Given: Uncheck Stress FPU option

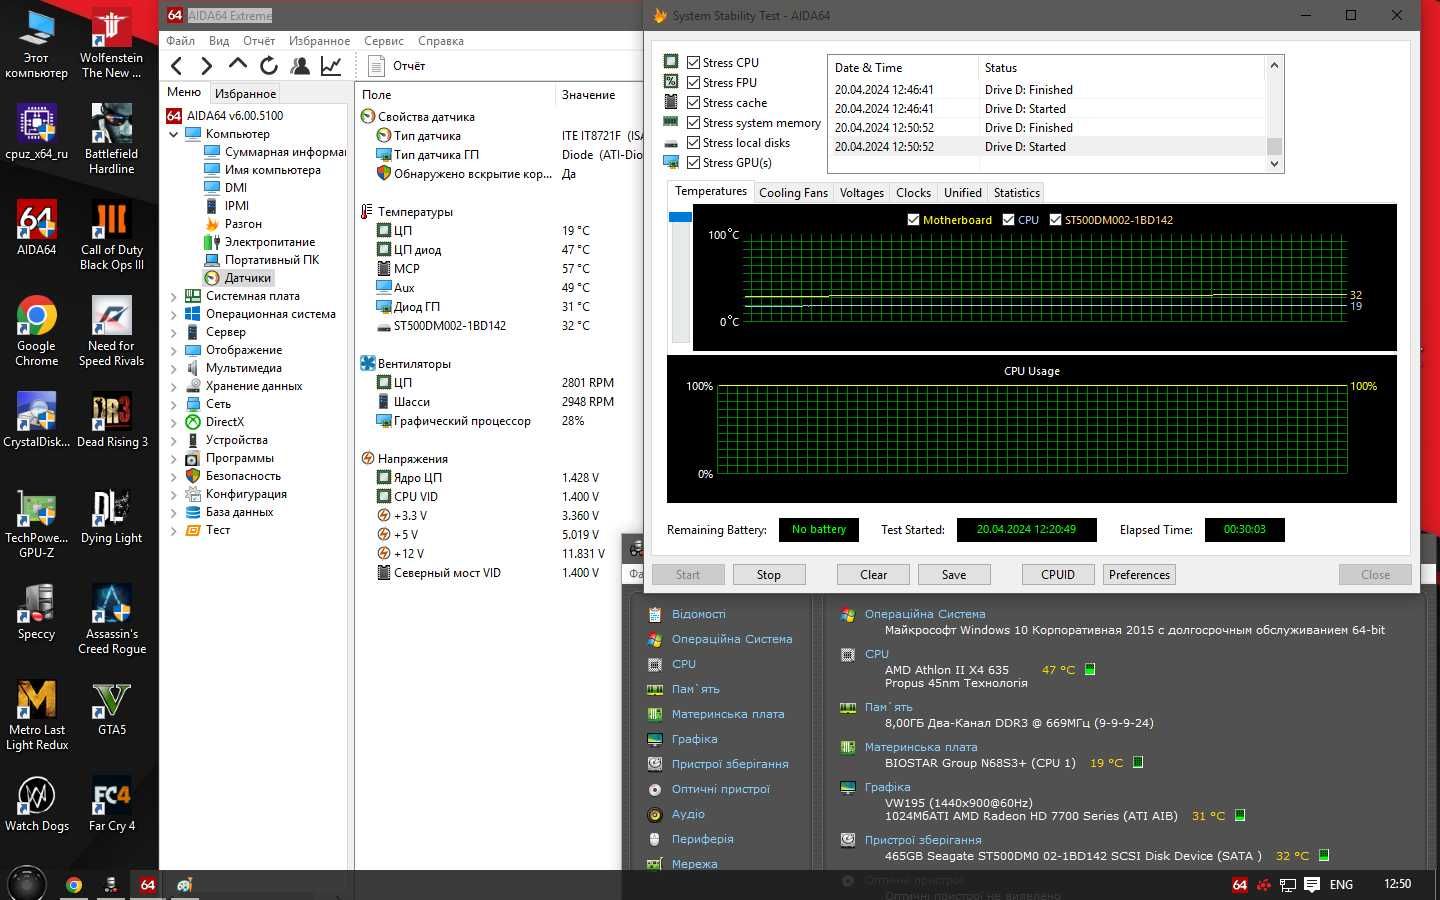Looking at the screenshot, I should click(x=693, y=82).
